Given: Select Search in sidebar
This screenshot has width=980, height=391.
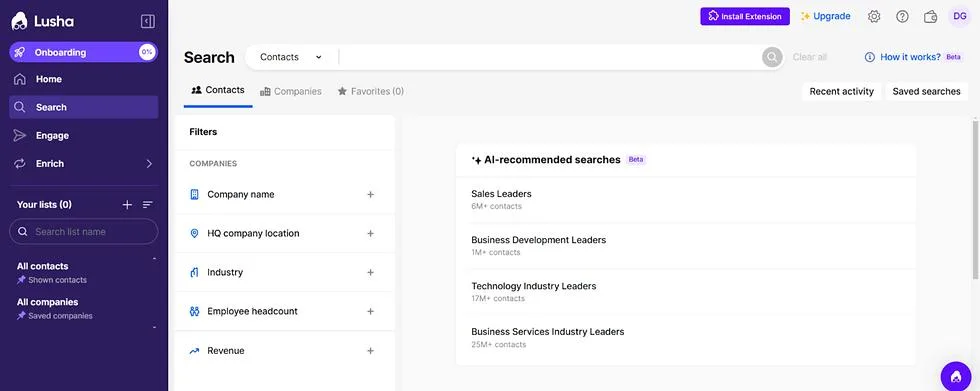Looking at the screenshot, I should click(84, 107).
